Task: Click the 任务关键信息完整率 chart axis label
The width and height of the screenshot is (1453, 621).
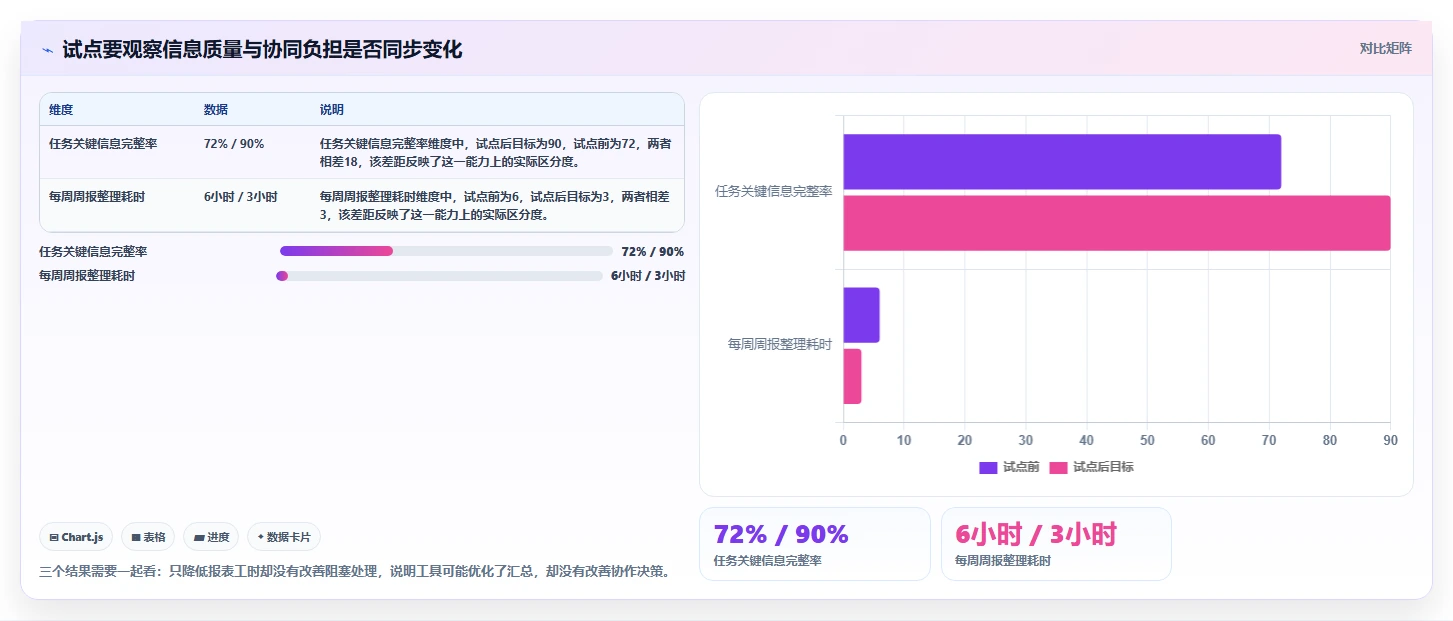Action: 773,192
